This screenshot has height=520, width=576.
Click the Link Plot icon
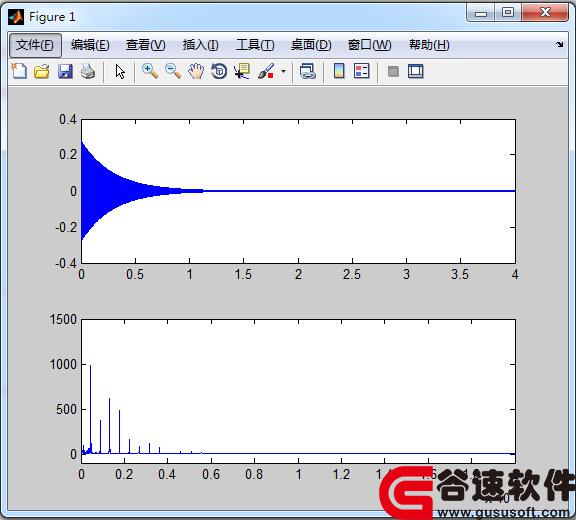tap(308, 71)
